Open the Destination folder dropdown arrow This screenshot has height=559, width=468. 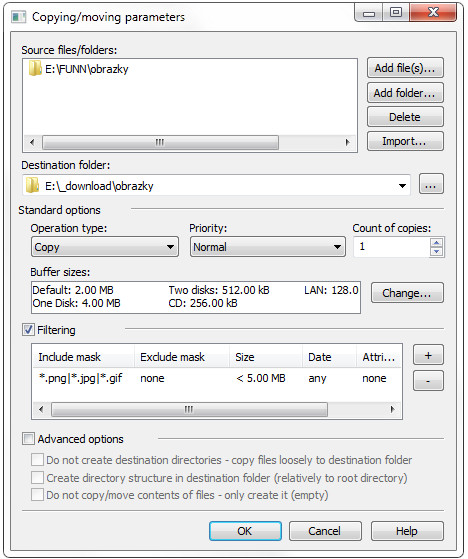[402, 185]
